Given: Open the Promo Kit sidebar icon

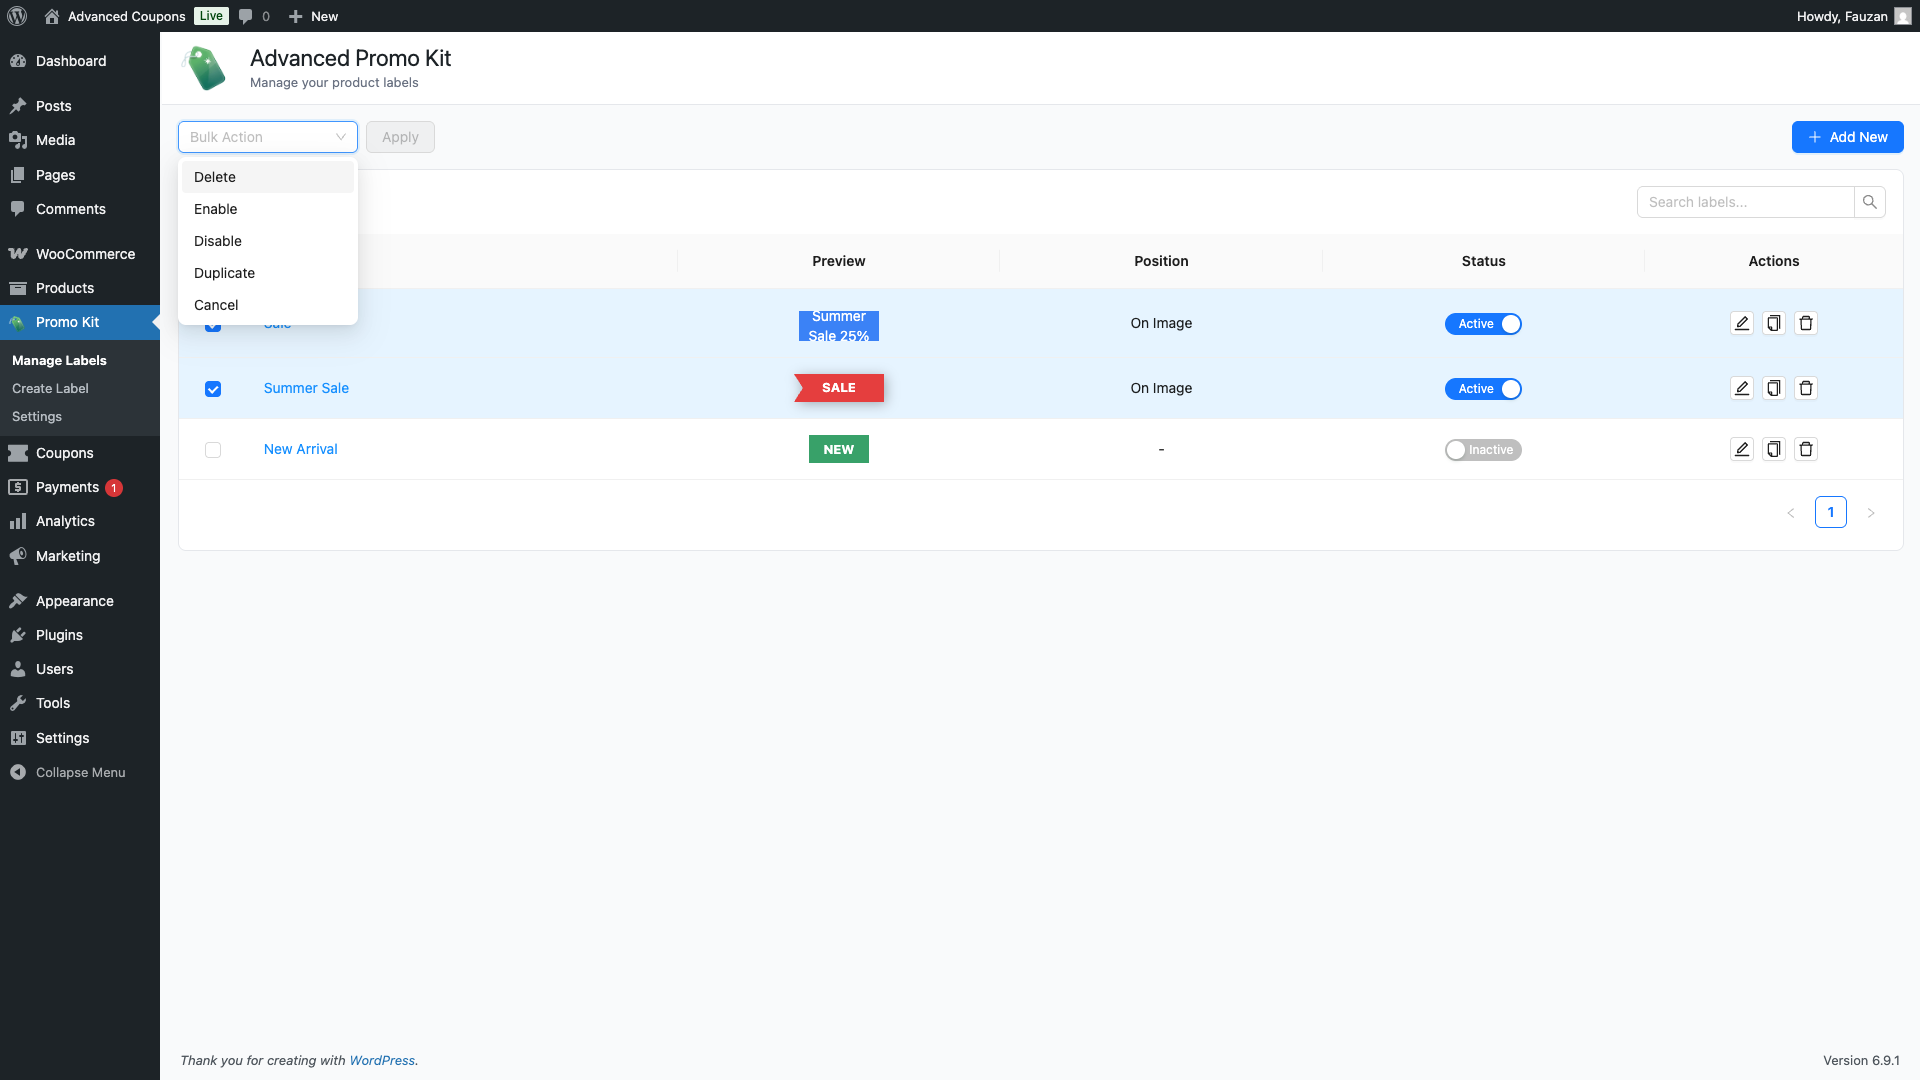Looking at the screenshot, I should click(17, 322).
